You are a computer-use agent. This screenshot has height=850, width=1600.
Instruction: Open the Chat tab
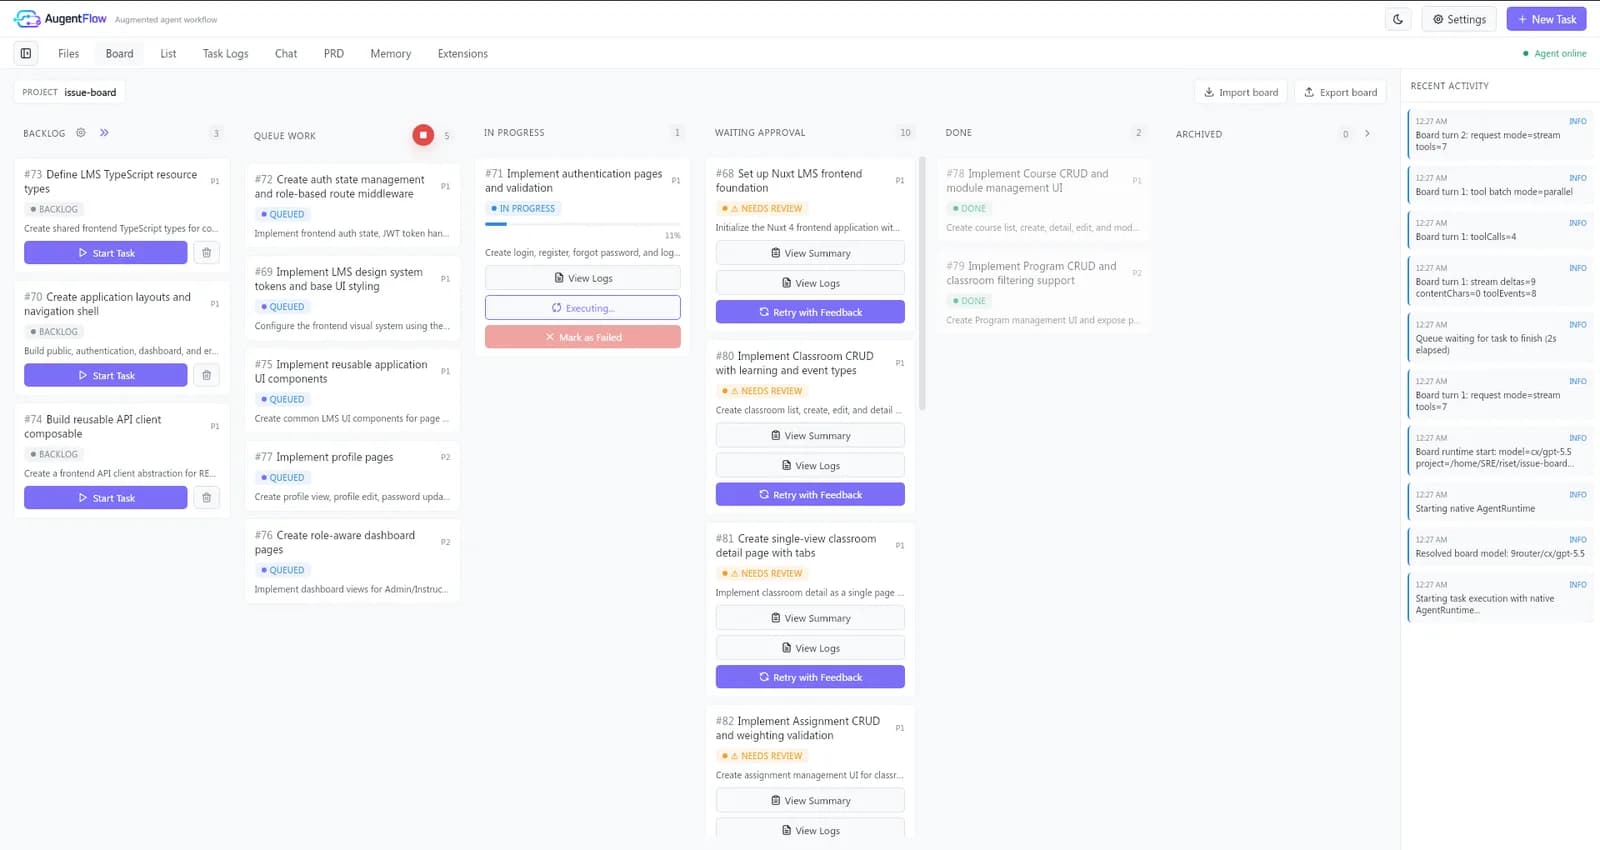click(x=286, y=54)
